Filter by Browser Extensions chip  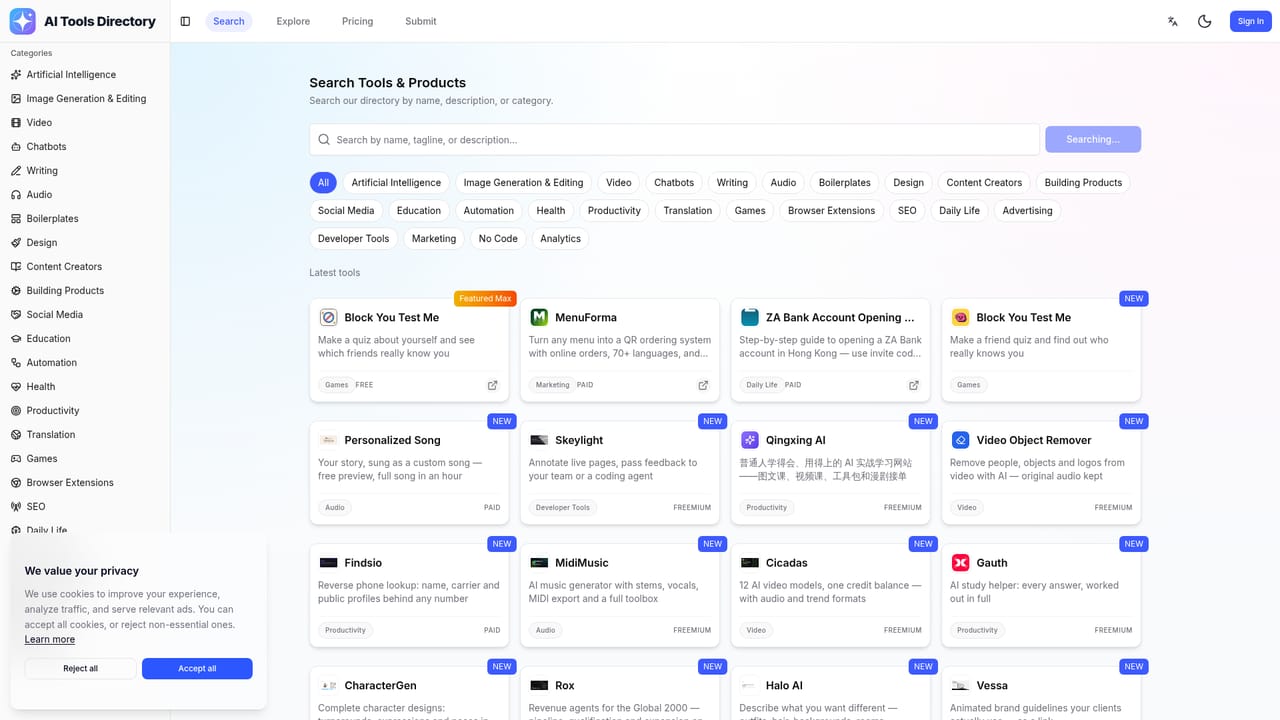[831, 211]
